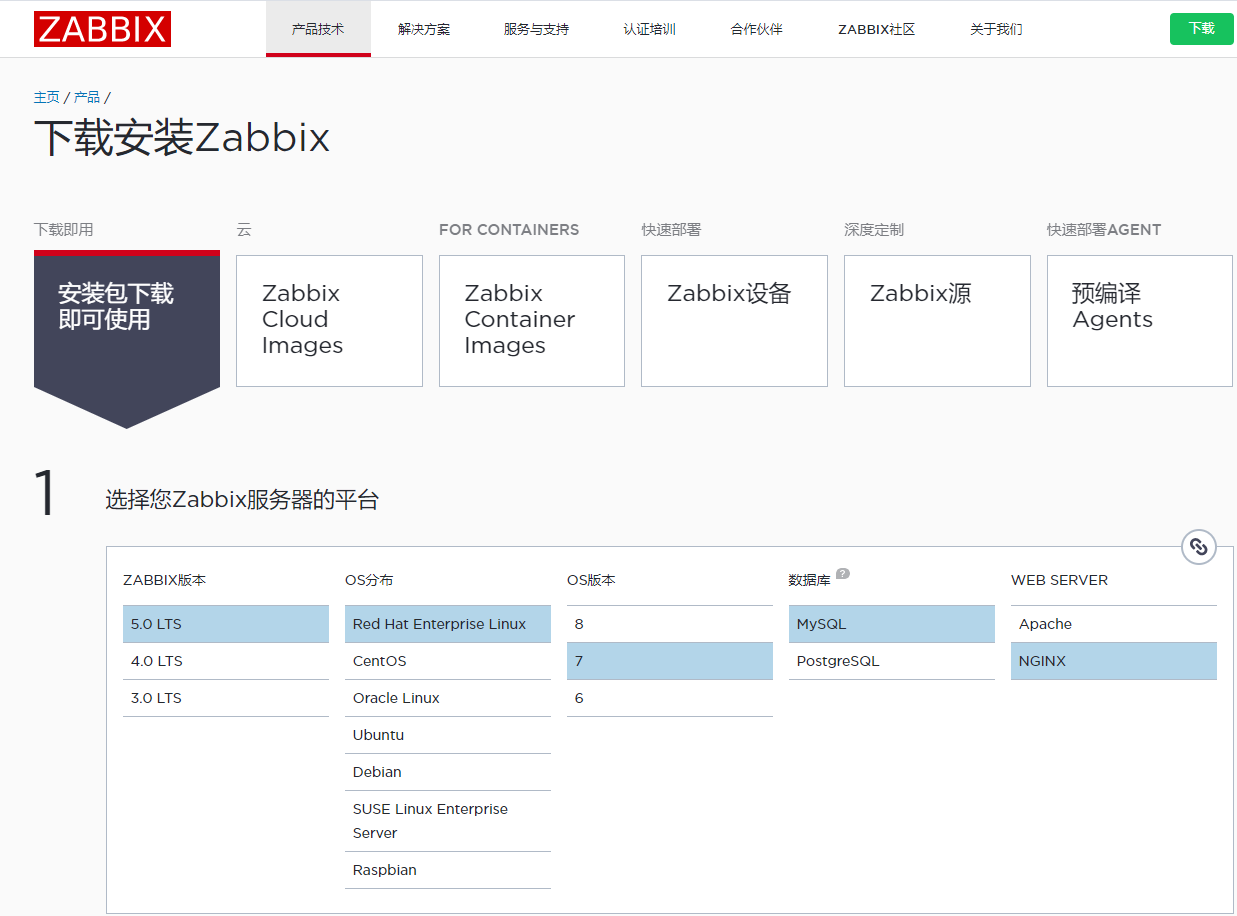Select NGINX web server

pos(1114,661)
